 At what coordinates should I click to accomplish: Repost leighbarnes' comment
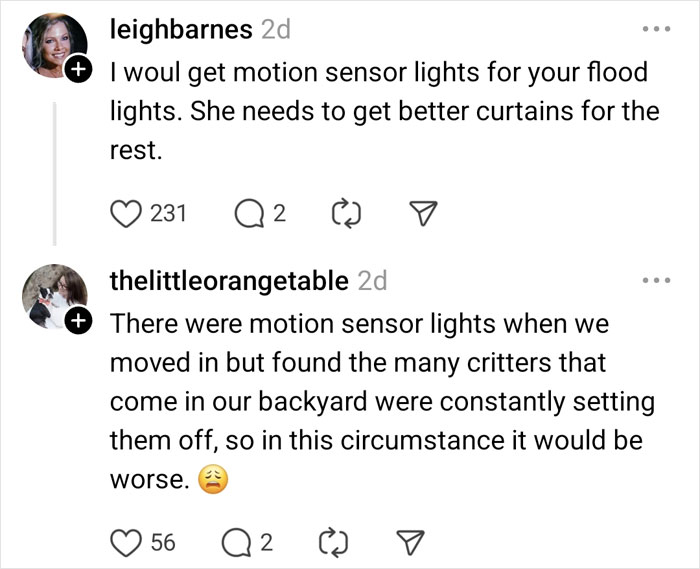340,213
